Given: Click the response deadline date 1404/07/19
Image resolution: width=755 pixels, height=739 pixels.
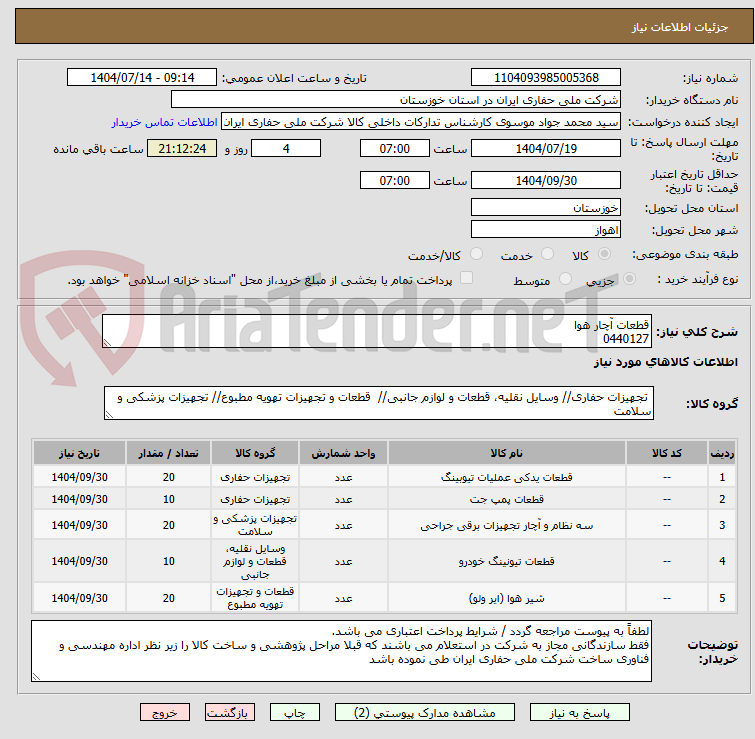Looking at the screenshot, I should click(546, 148).
